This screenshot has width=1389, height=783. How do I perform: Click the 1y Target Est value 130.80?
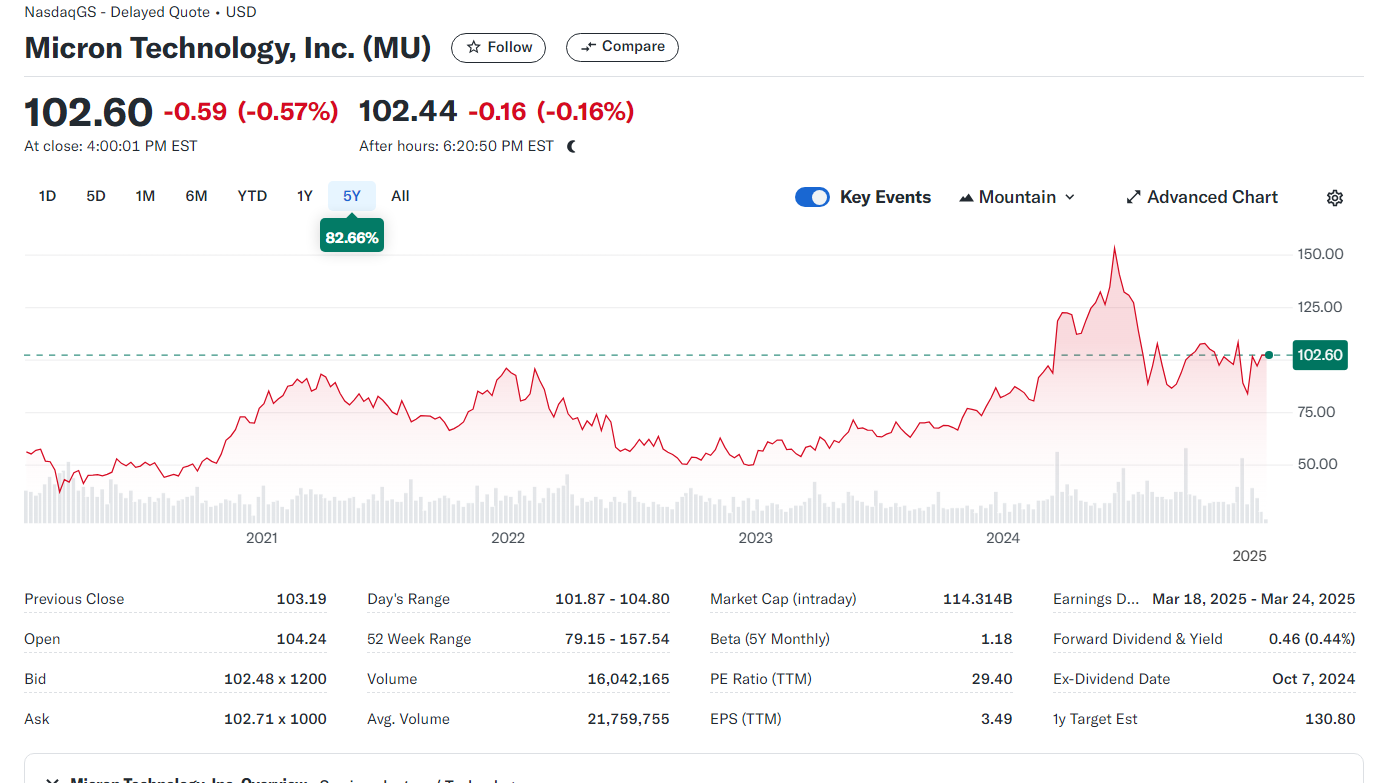pos(1330,719)
